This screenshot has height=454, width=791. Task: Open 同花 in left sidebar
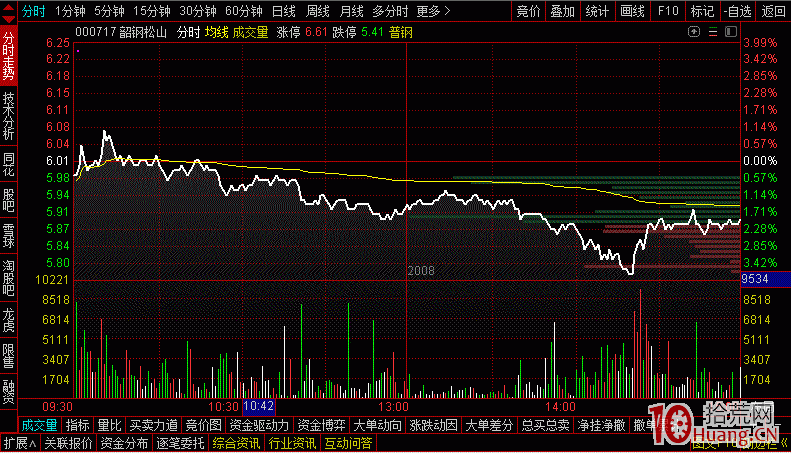click(9, 164)
